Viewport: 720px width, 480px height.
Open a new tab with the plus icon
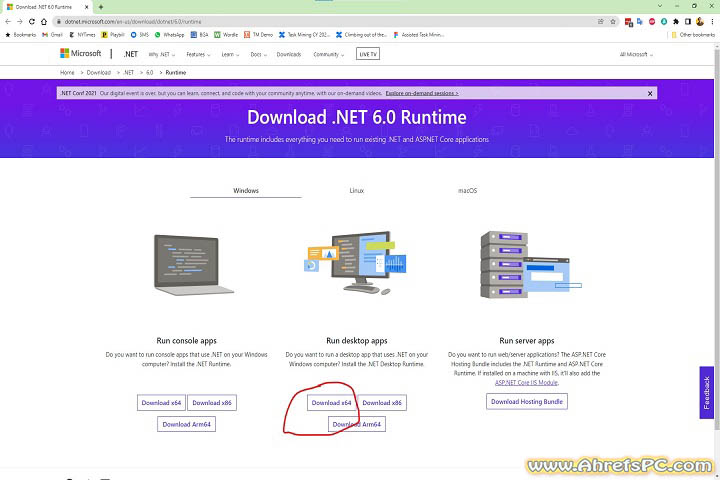101,7
